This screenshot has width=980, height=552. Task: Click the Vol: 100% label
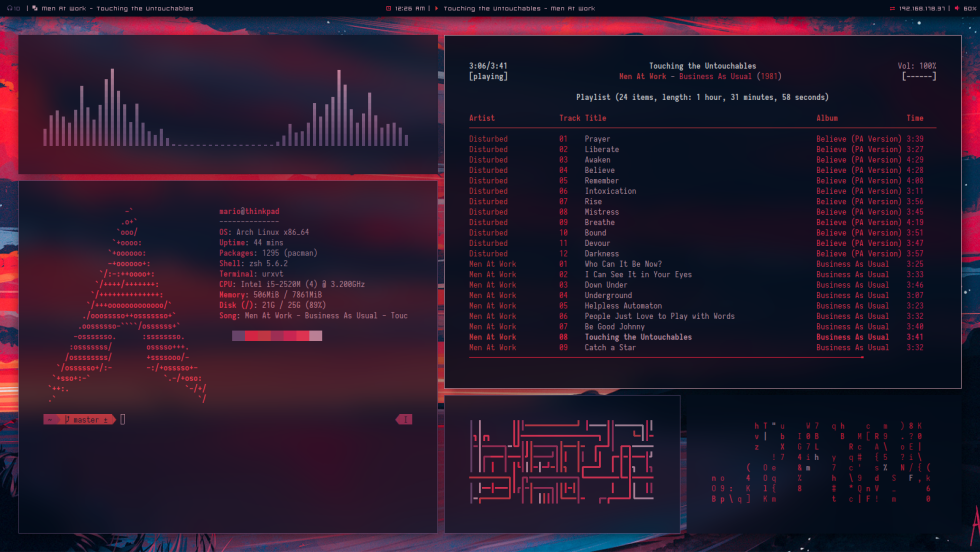click(917, 66)
